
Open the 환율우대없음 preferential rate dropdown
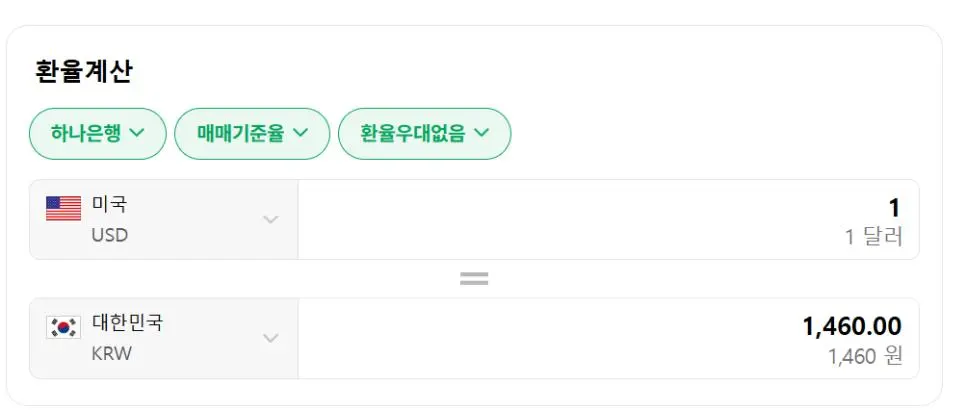click(x=424, y=134)
